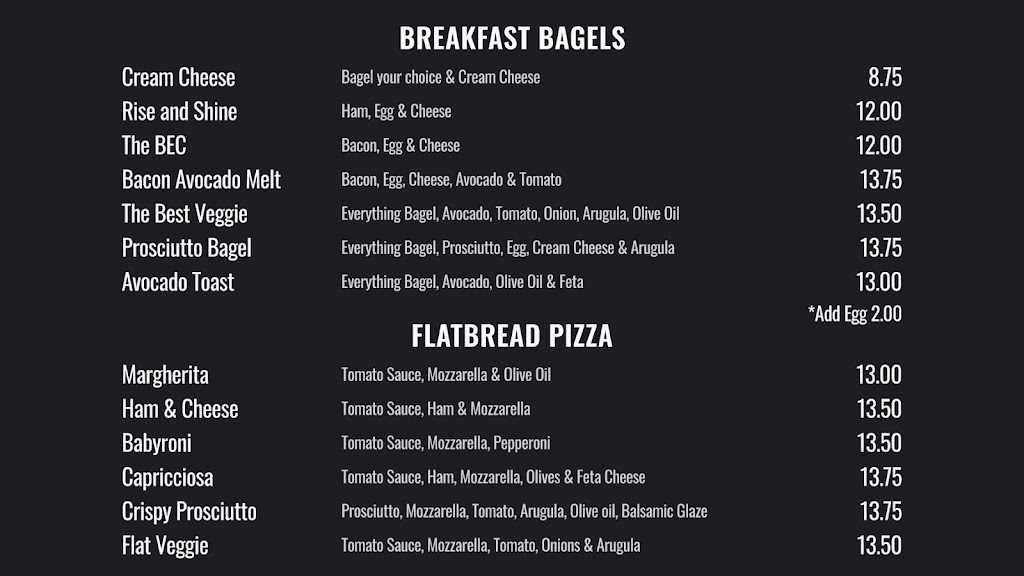The image size is (1024, 576).
Task: Click the Margherita 13.00 price
Action: (x=878, y=375)
